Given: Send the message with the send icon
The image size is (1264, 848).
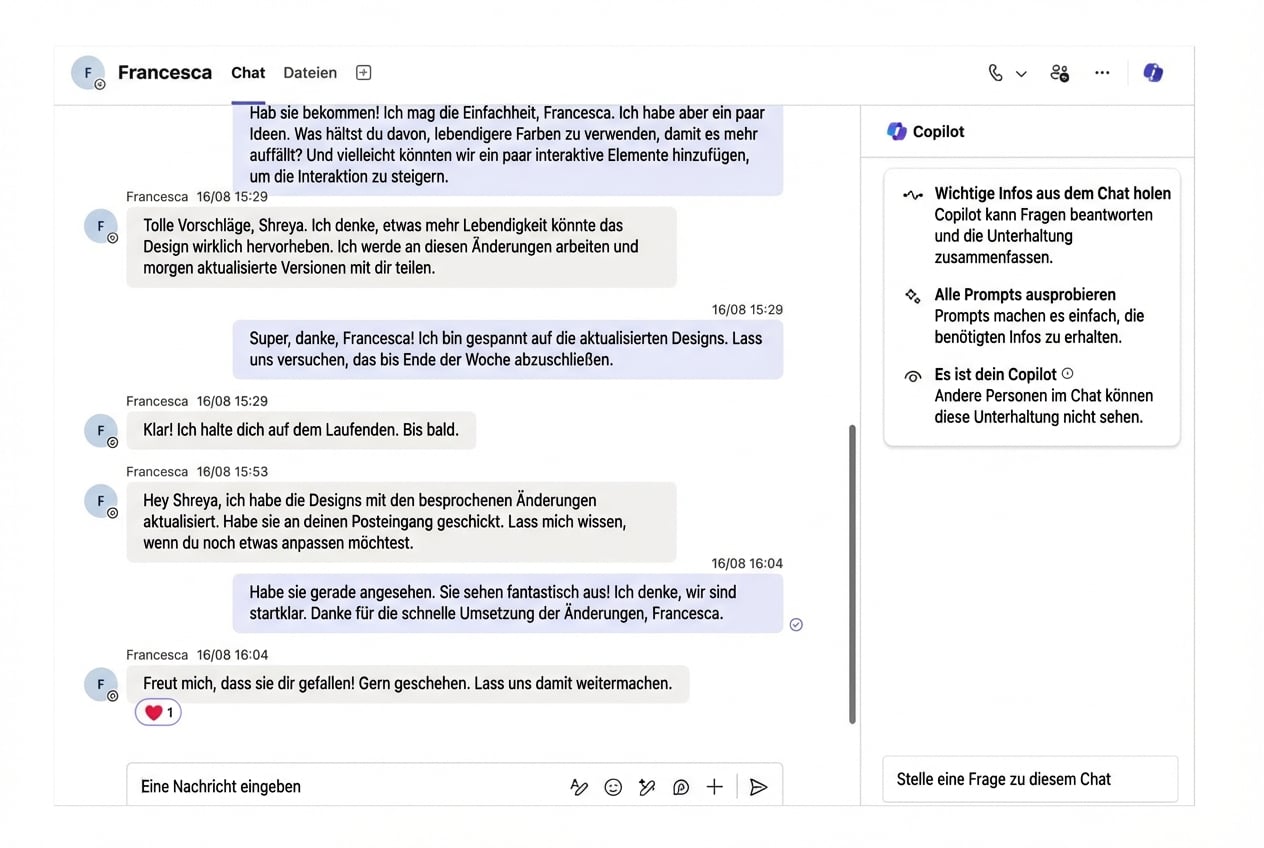Looking at the screenshot, I should 758,787.
